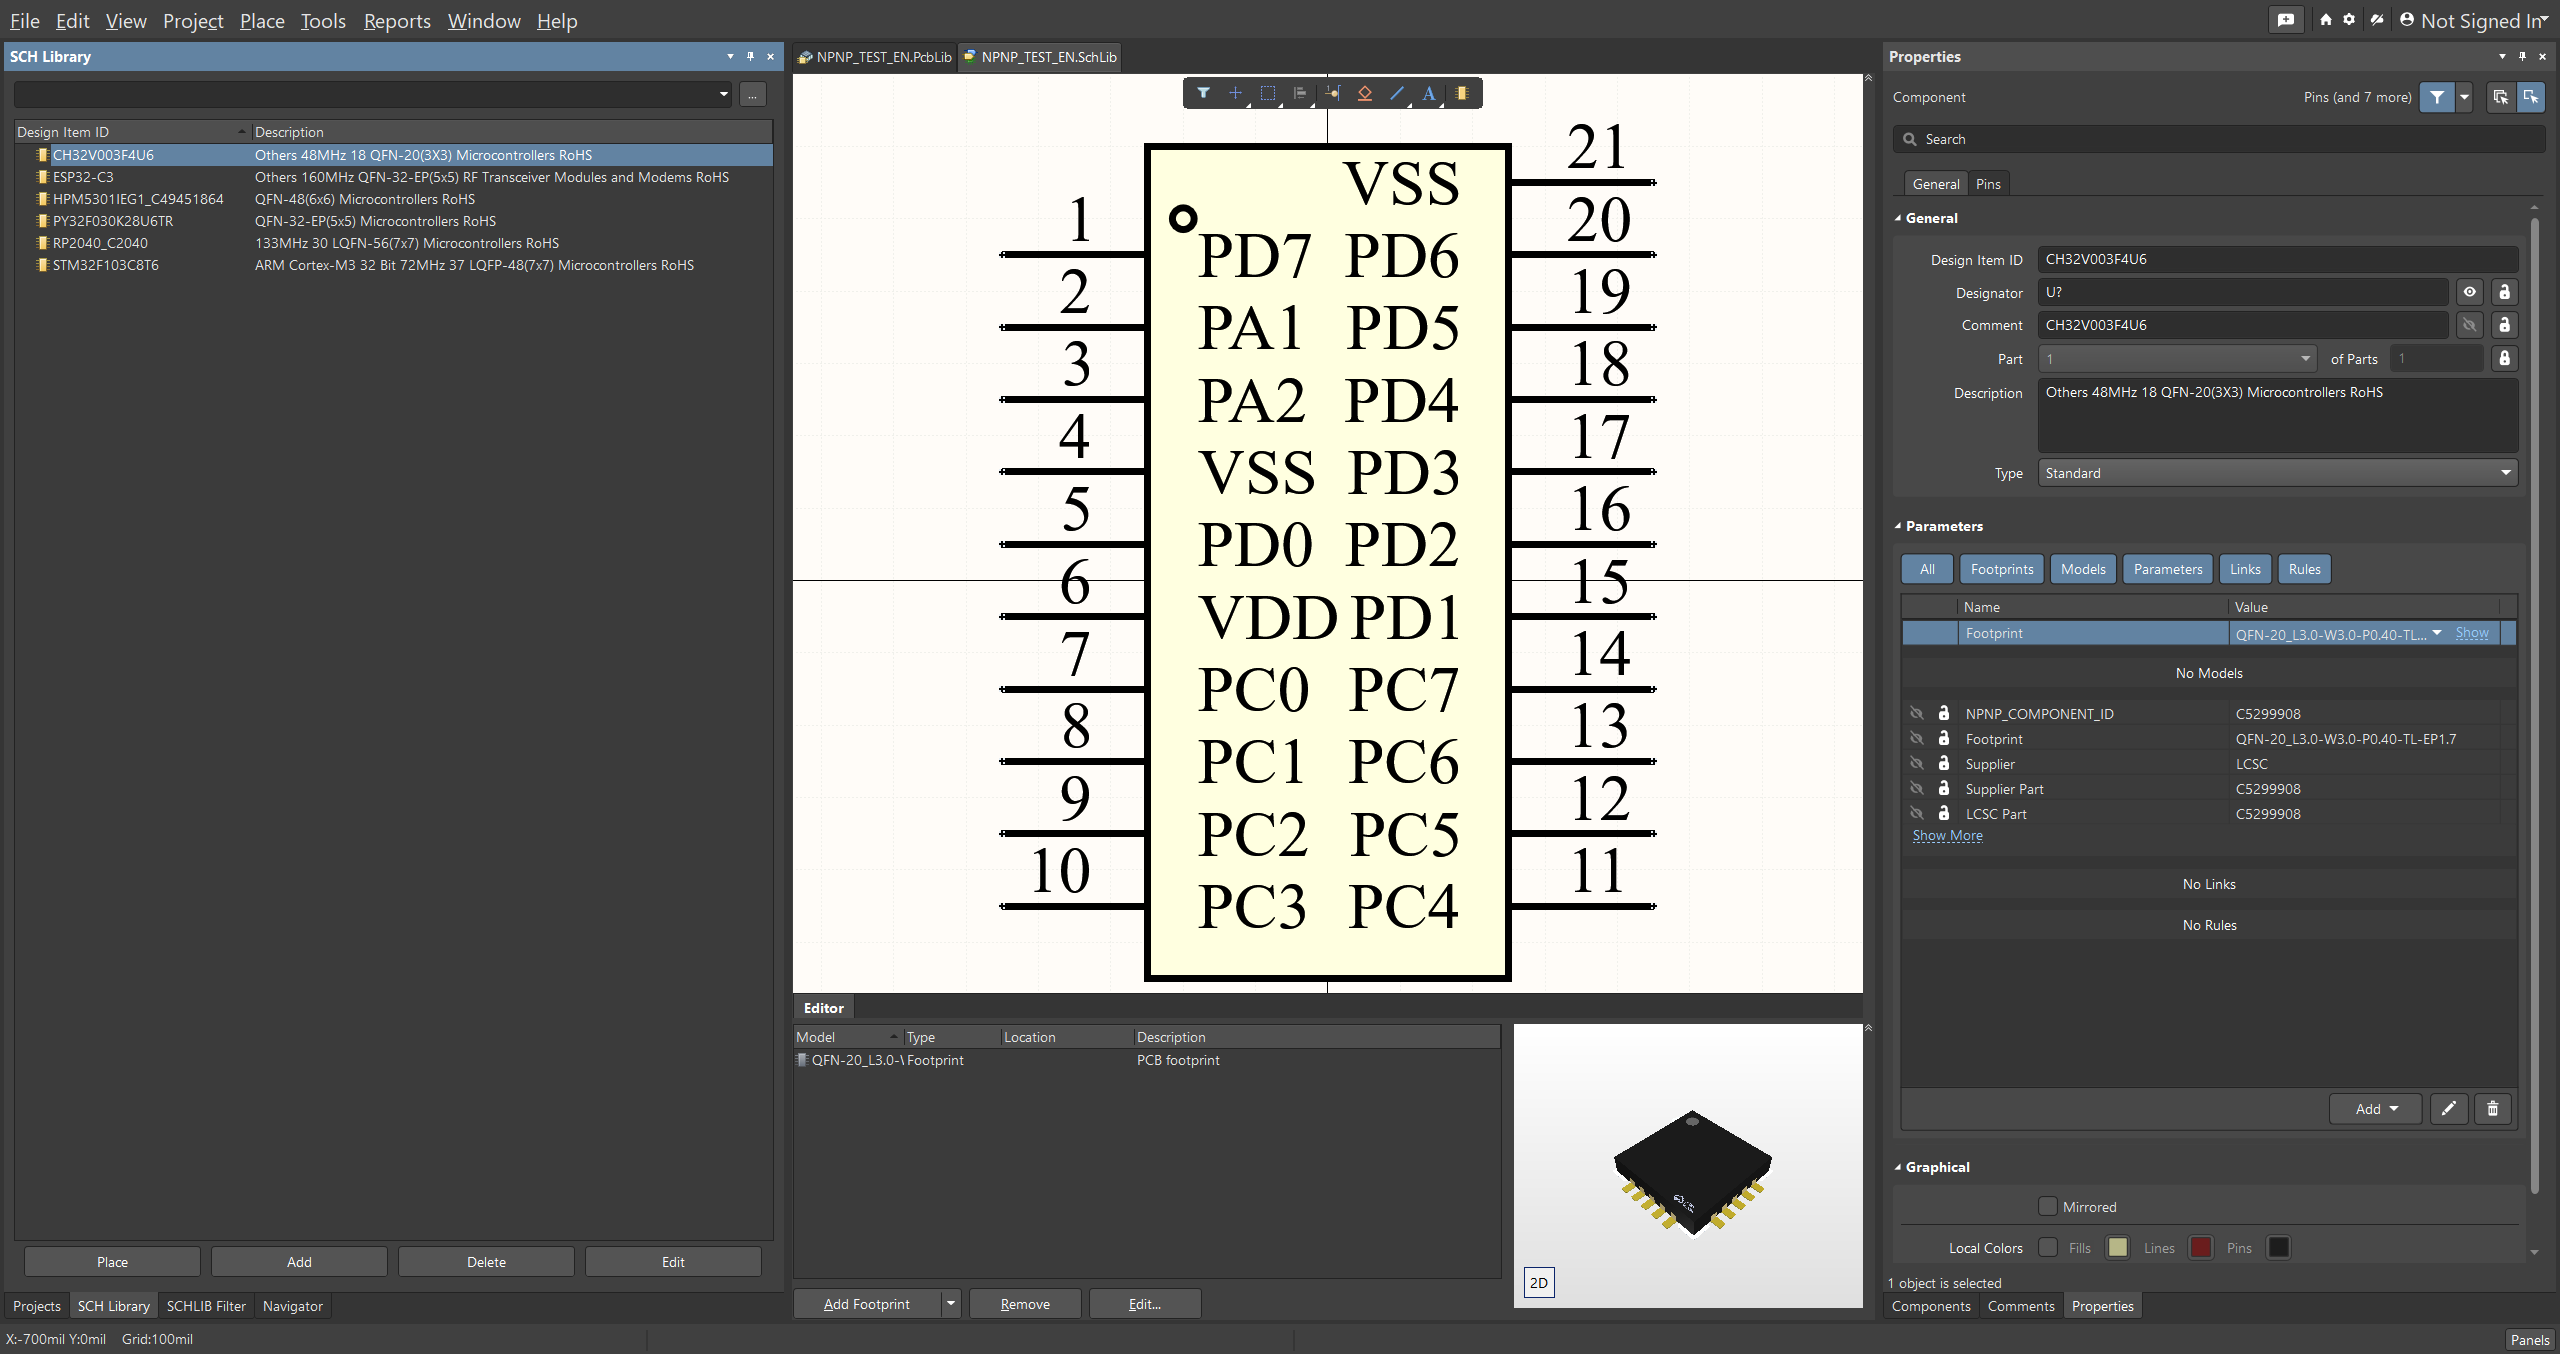Activate the Place Line tool

click(x=1397, y=93)
